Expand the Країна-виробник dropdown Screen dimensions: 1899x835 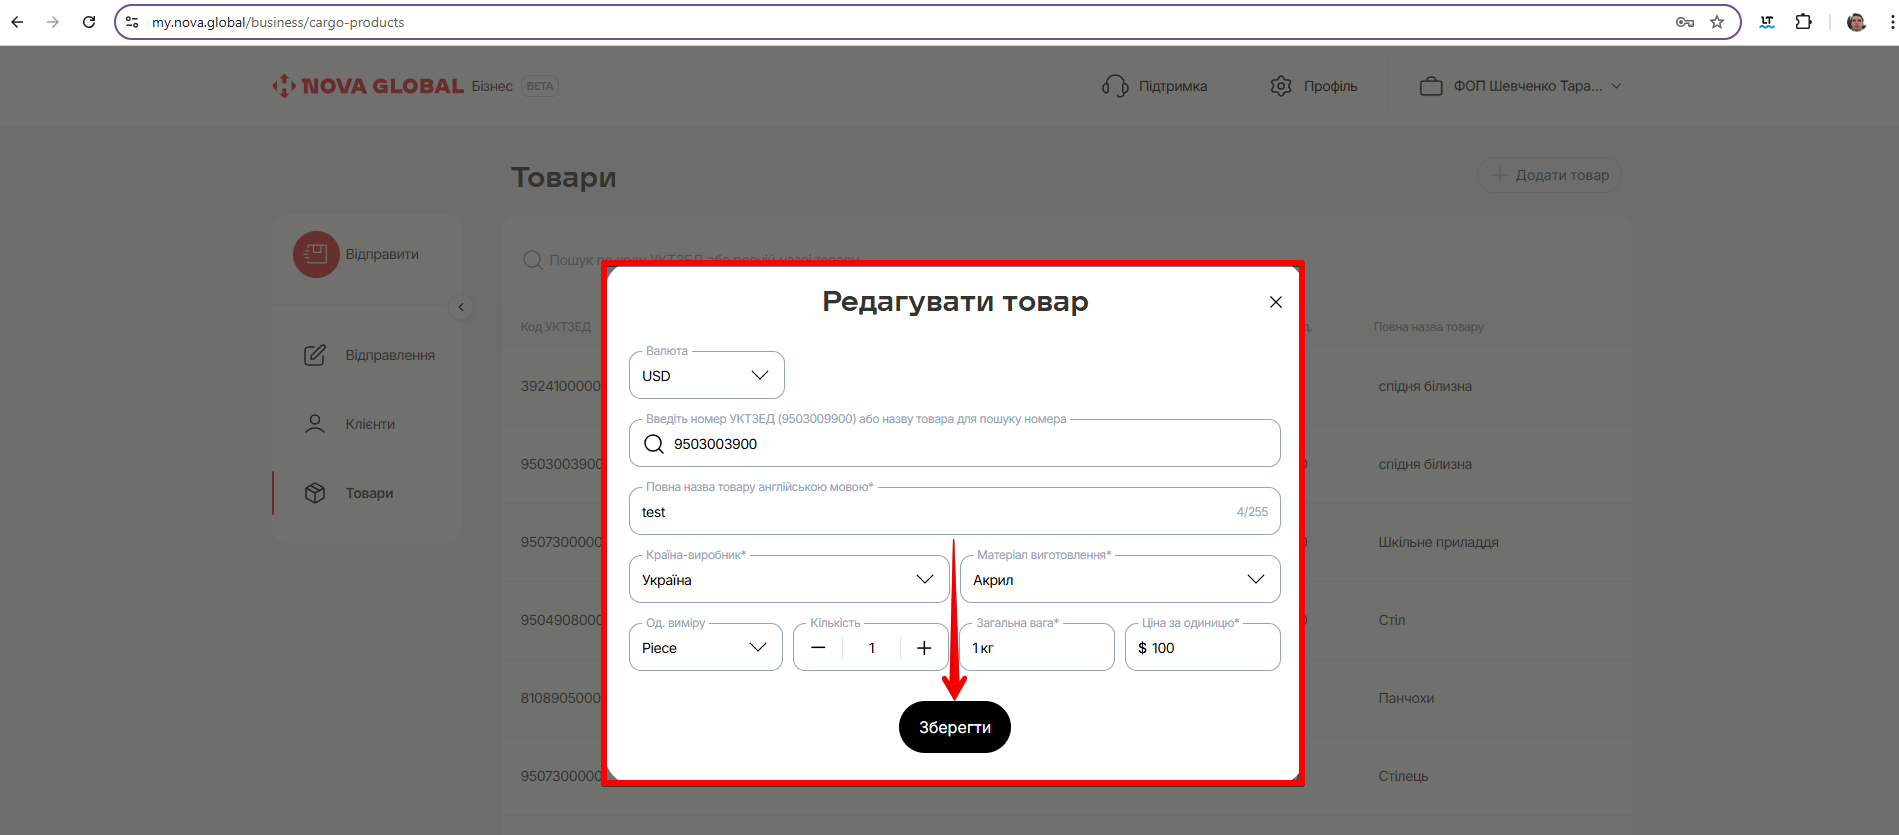pos(788,580)
